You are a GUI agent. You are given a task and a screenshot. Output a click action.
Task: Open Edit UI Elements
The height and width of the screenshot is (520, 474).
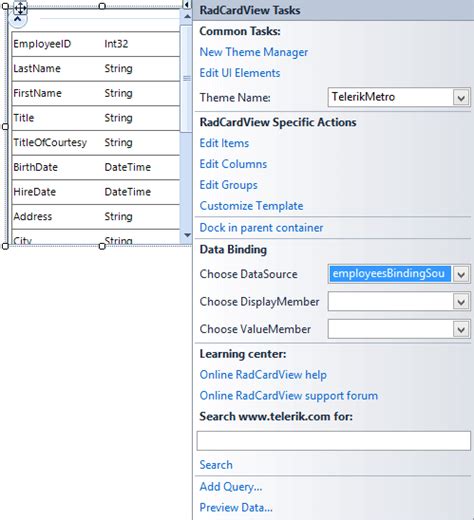click(x=240, y=73)
